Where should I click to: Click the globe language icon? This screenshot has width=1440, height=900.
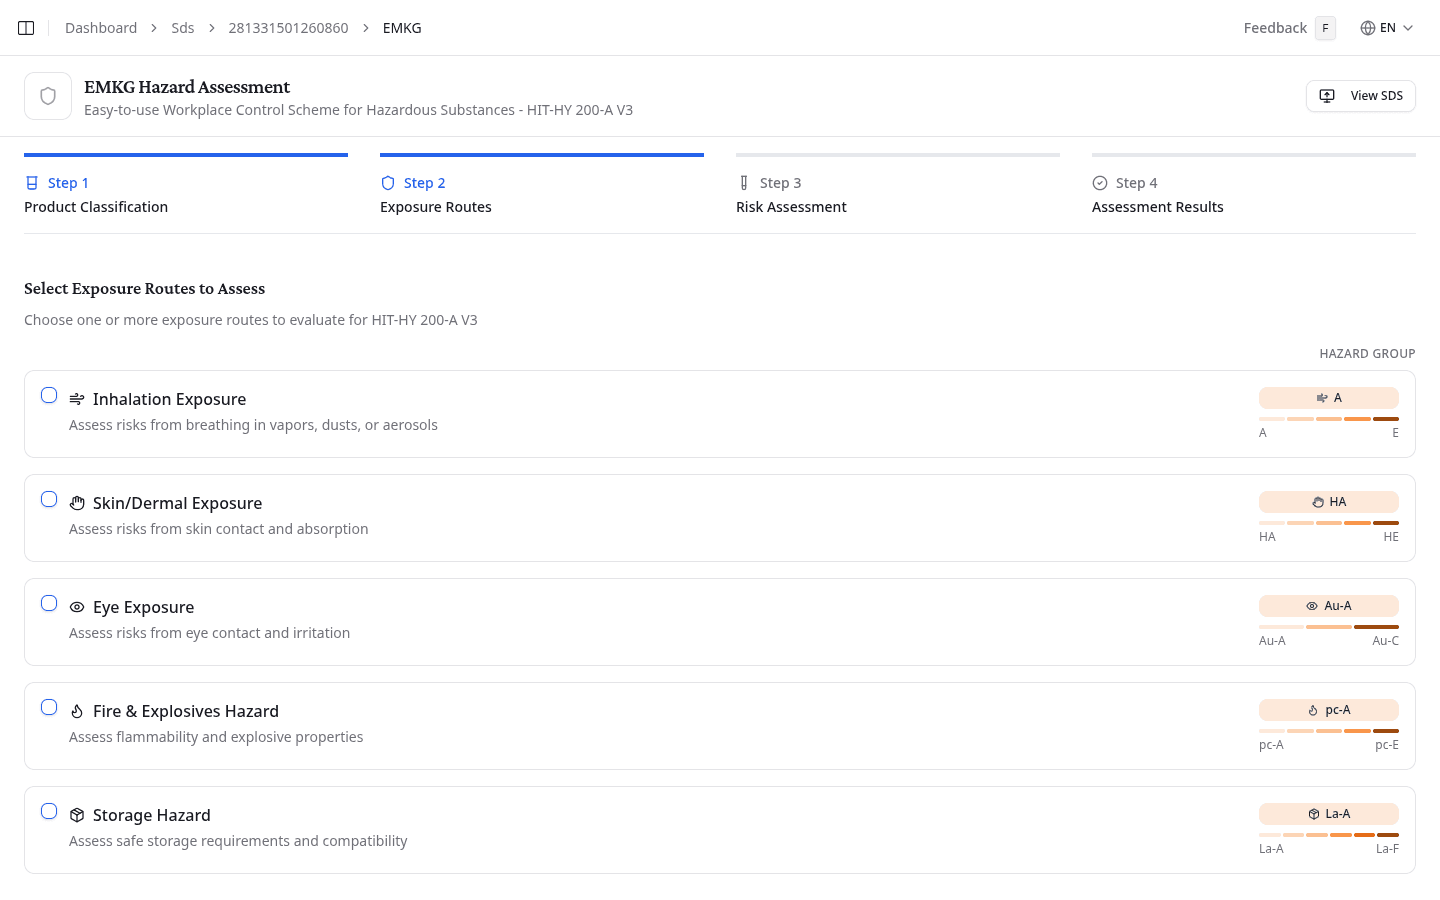coord(1367,28)
